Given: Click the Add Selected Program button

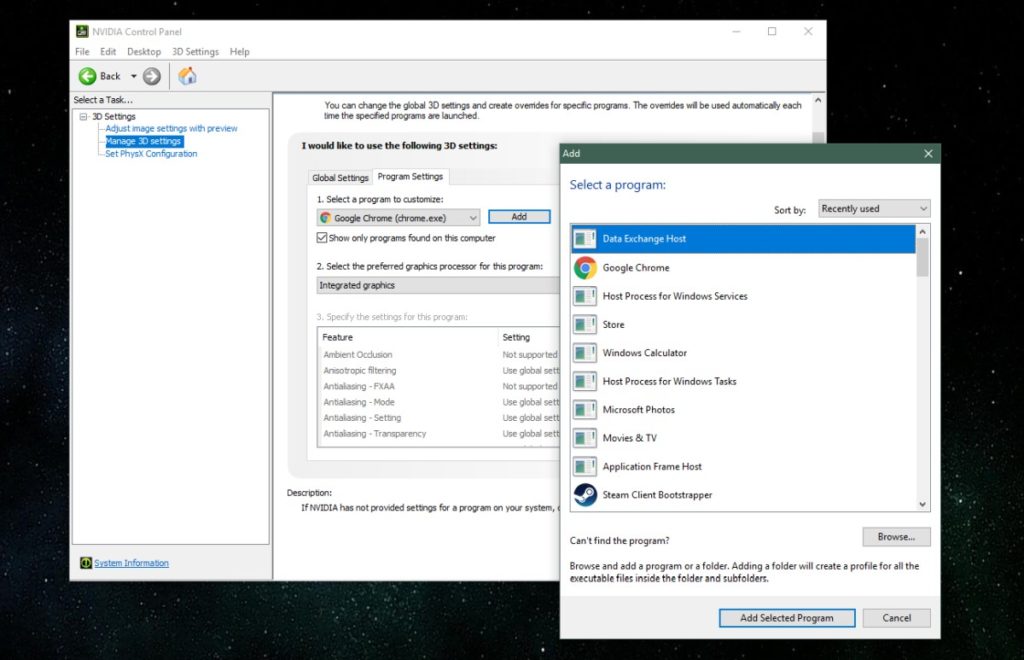Looking at the screenshot, I should pos(786,617).
